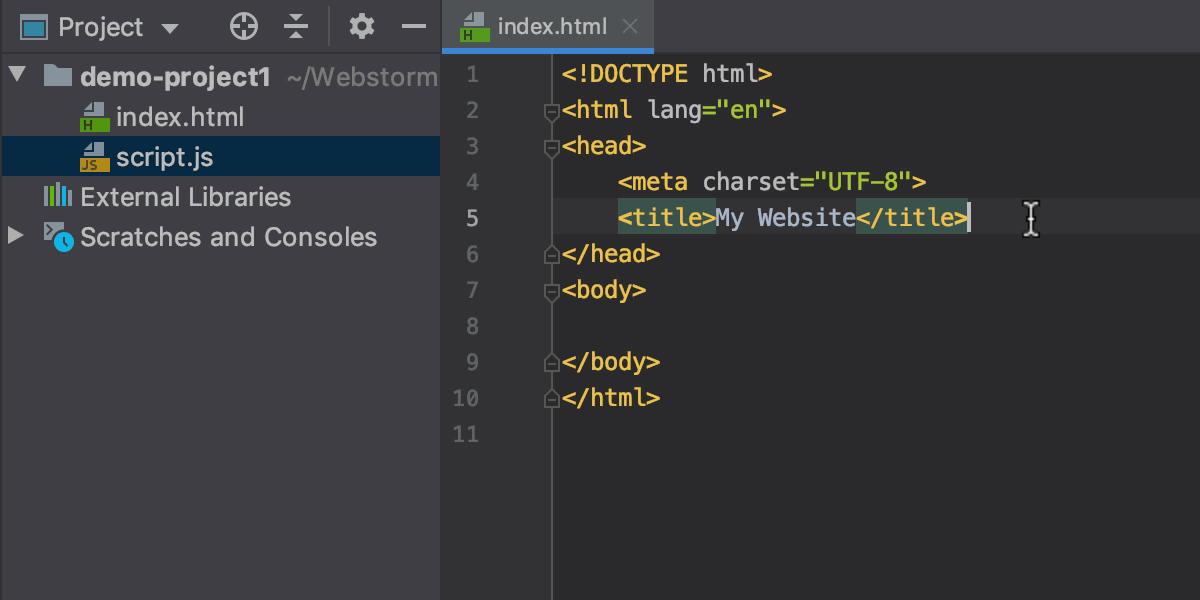Click the JS icon beside script.js
This screenshot has width=1200, height=600.
point(95,157)
